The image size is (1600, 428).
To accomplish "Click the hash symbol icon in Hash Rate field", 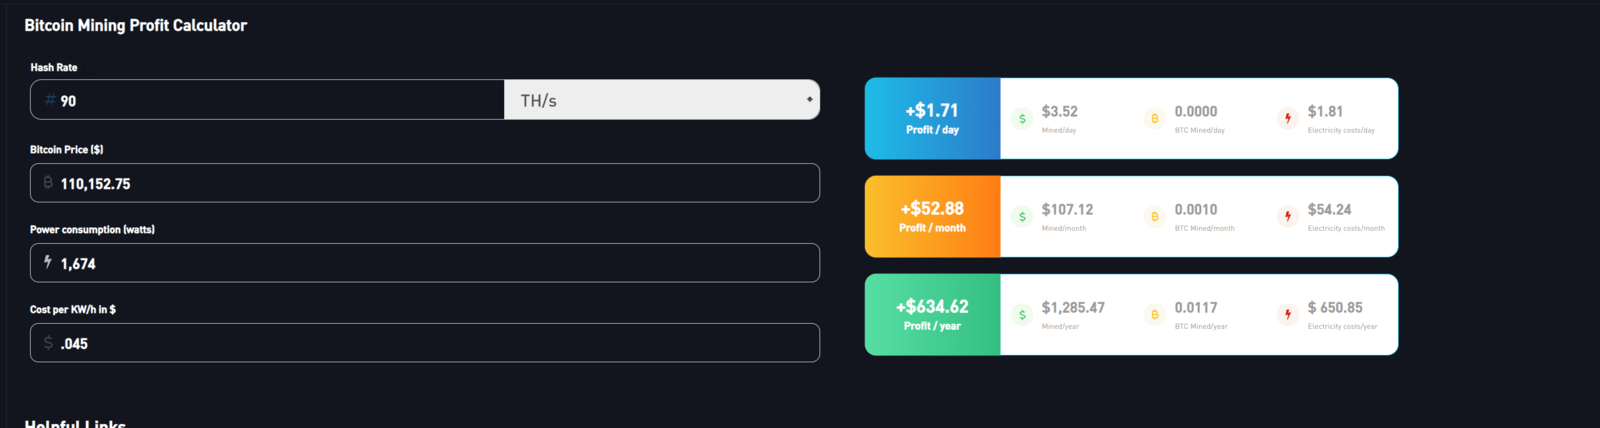I will coord(49,100).
